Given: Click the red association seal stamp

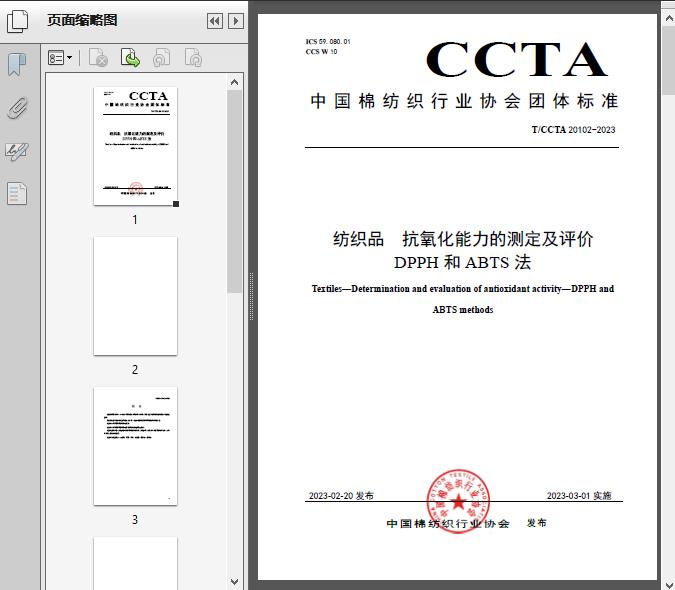Looking at the screenshot, I should (458, 501).
